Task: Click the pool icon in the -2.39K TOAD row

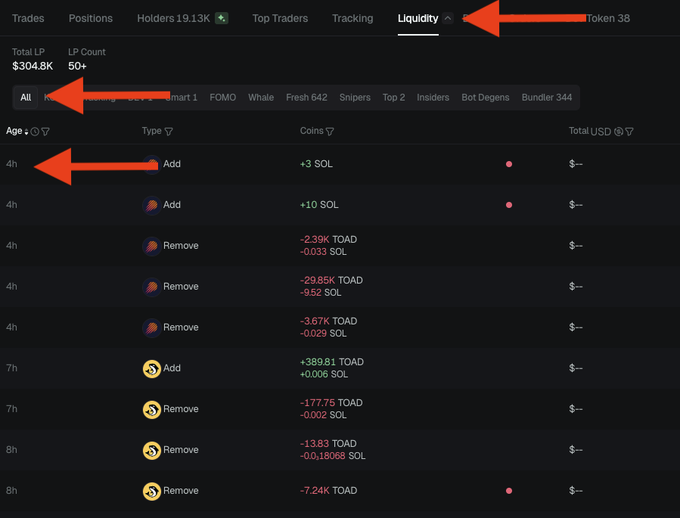Action: pos(152,246)
